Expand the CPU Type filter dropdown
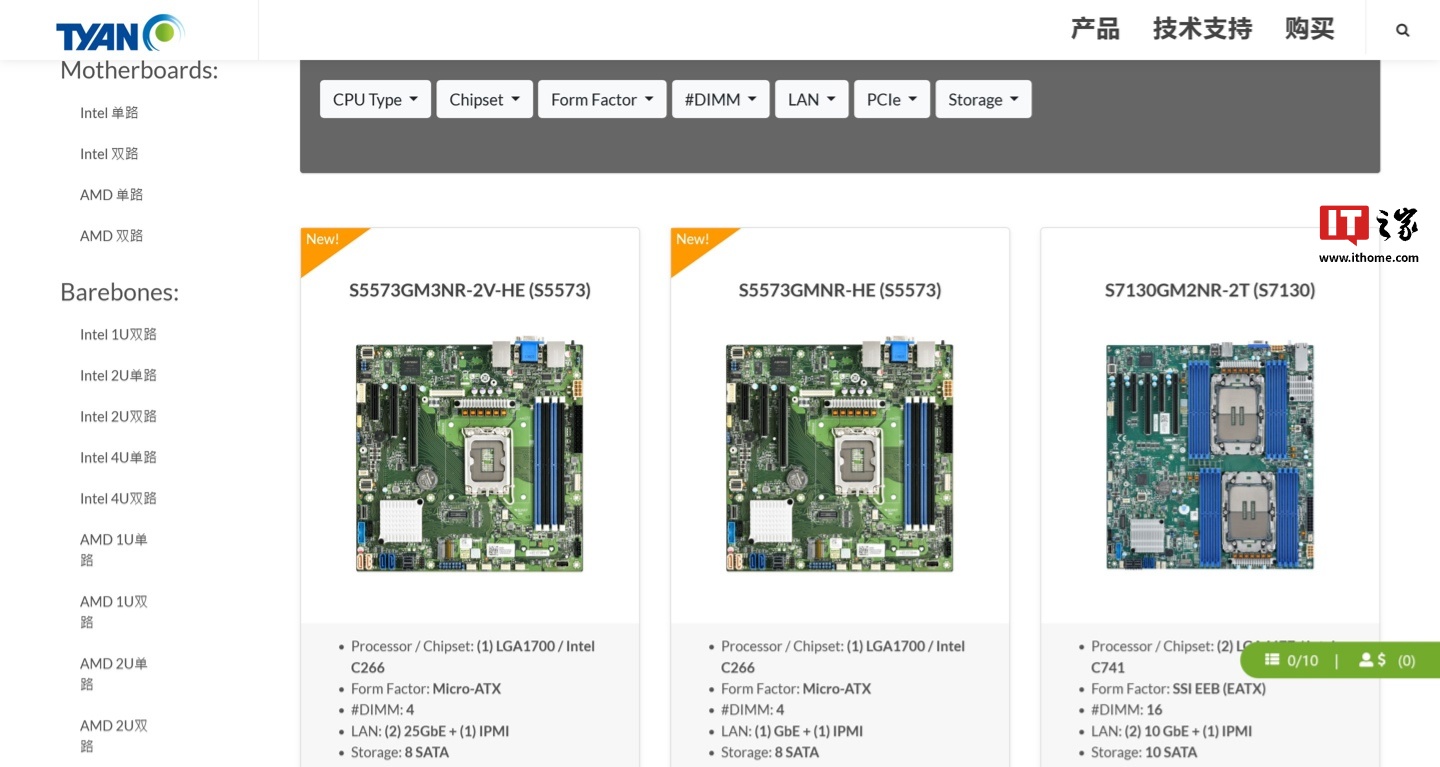1440x767 pixels. [x=375, y=99]
